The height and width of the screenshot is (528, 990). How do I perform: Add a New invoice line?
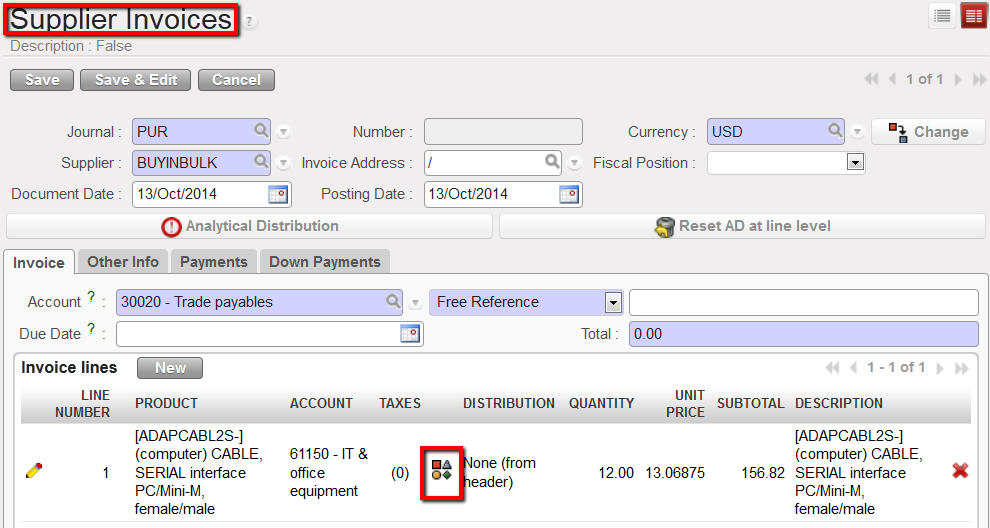click(170, 368)
